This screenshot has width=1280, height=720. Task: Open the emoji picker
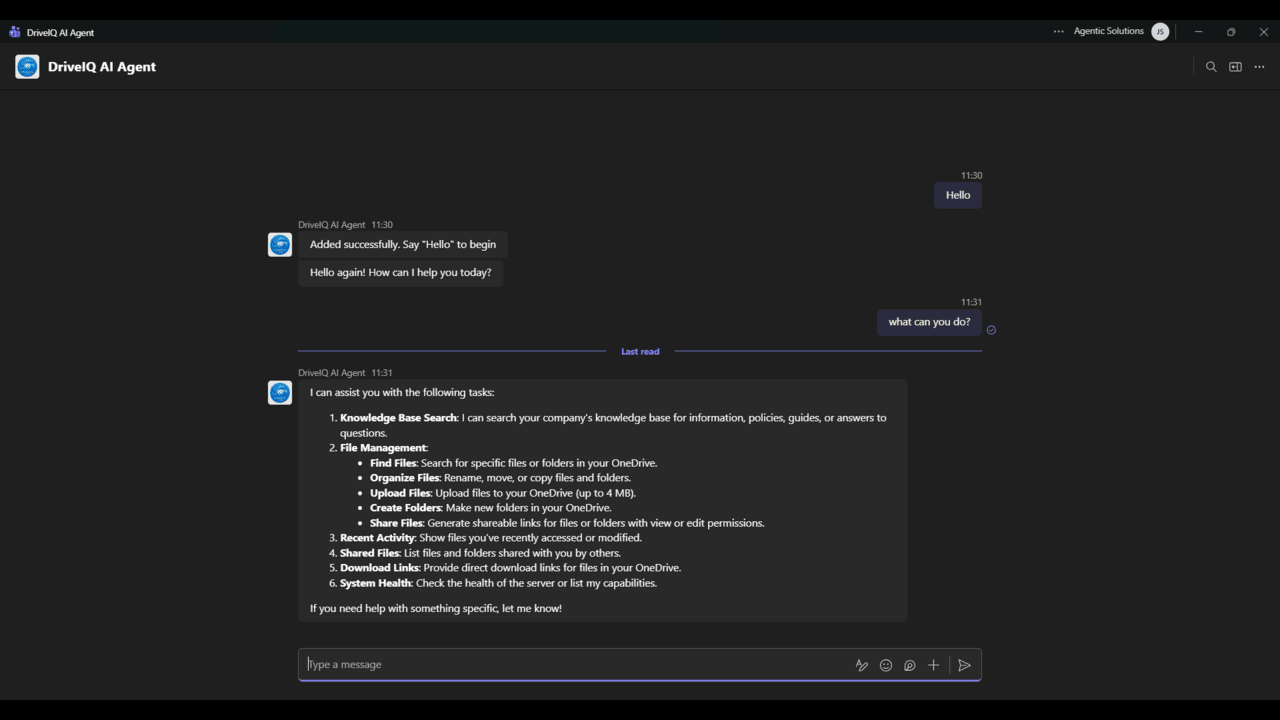[886, 665]
